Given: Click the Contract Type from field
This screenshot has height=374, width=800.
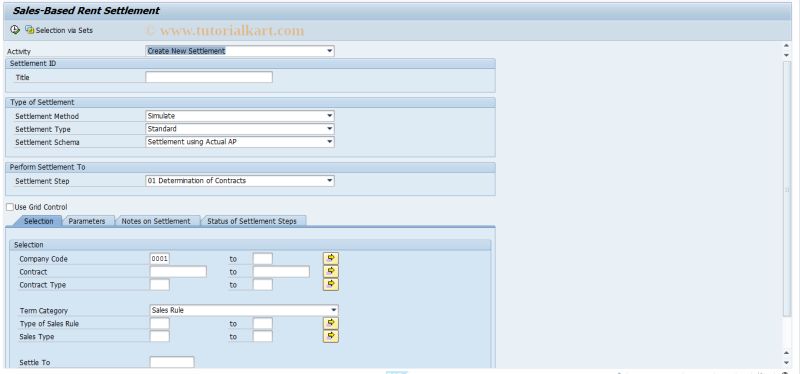Looking at the screenshot, I should (160, 285).
